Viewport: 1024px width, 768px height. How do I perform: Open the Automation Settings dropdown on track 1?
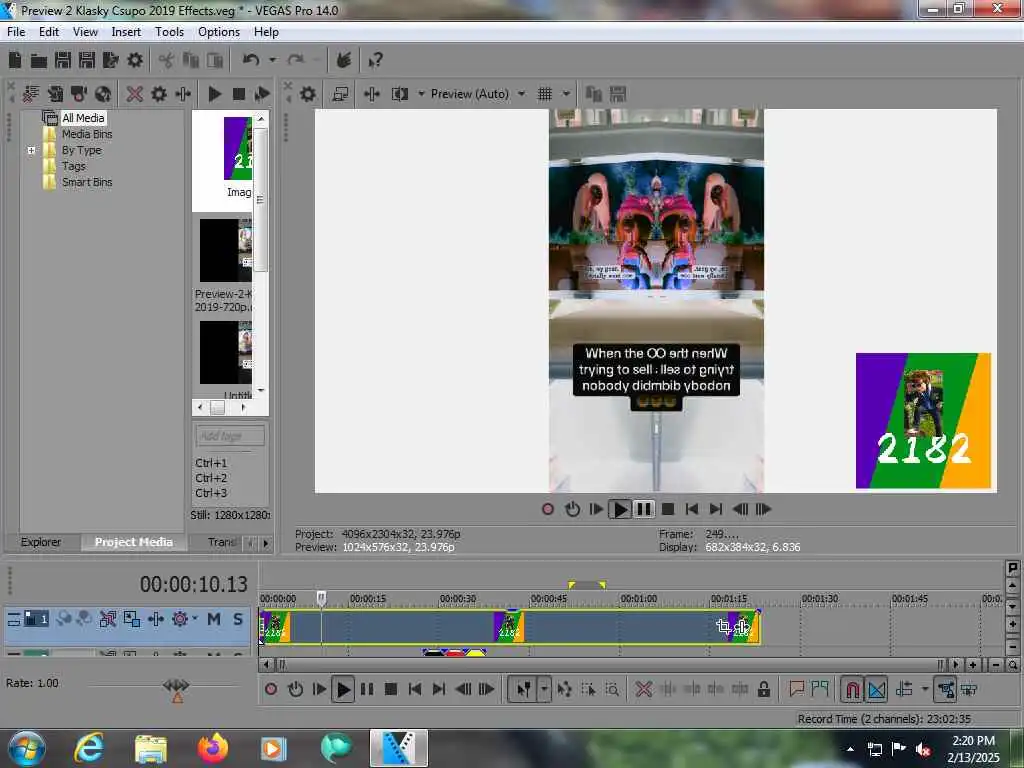coord(195,618)
